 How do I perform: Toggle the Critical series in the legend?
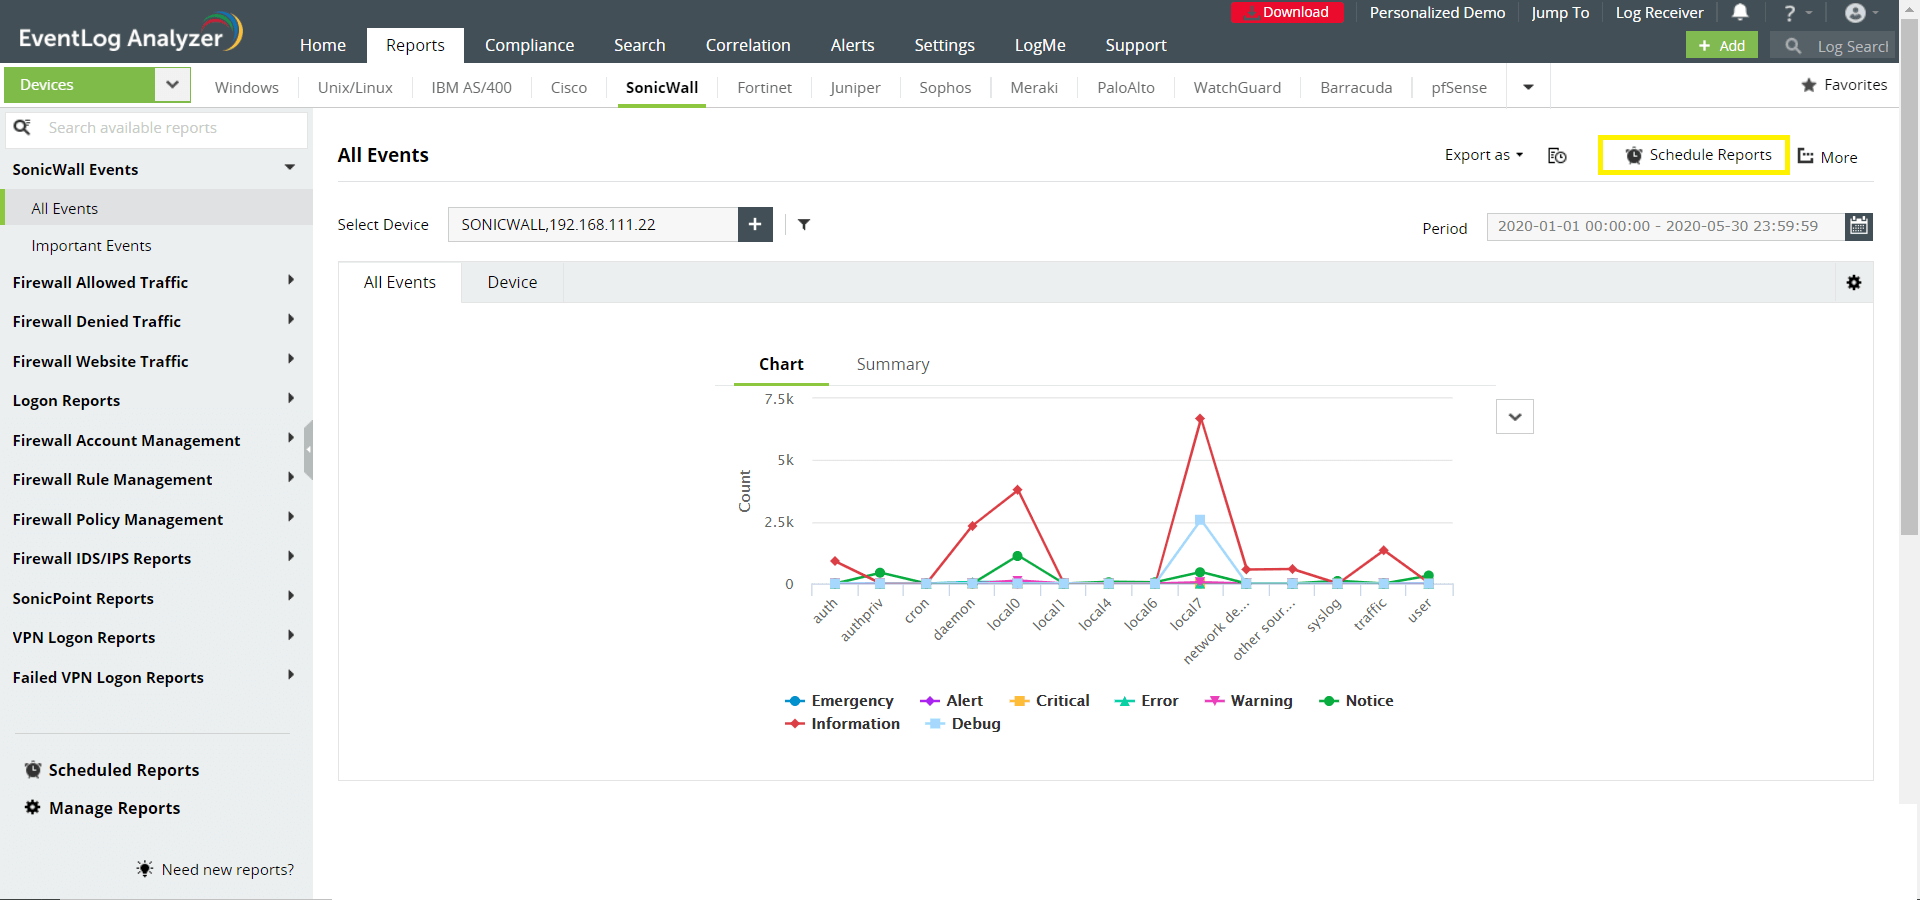(1049, 701)
